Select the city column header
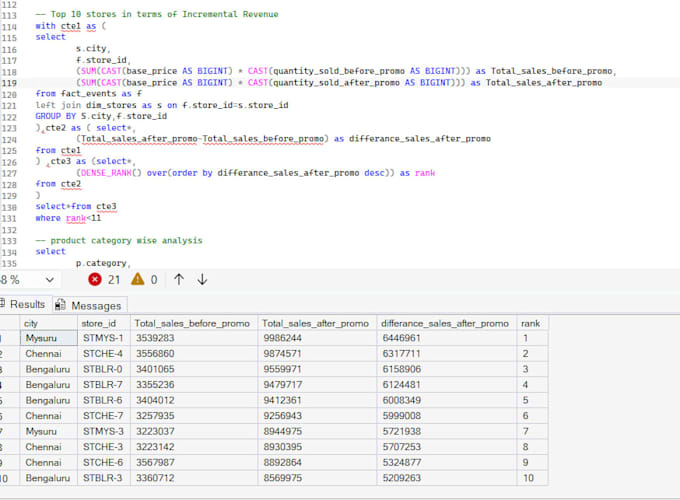Viewport: 680px width, 500px height. 48,323
